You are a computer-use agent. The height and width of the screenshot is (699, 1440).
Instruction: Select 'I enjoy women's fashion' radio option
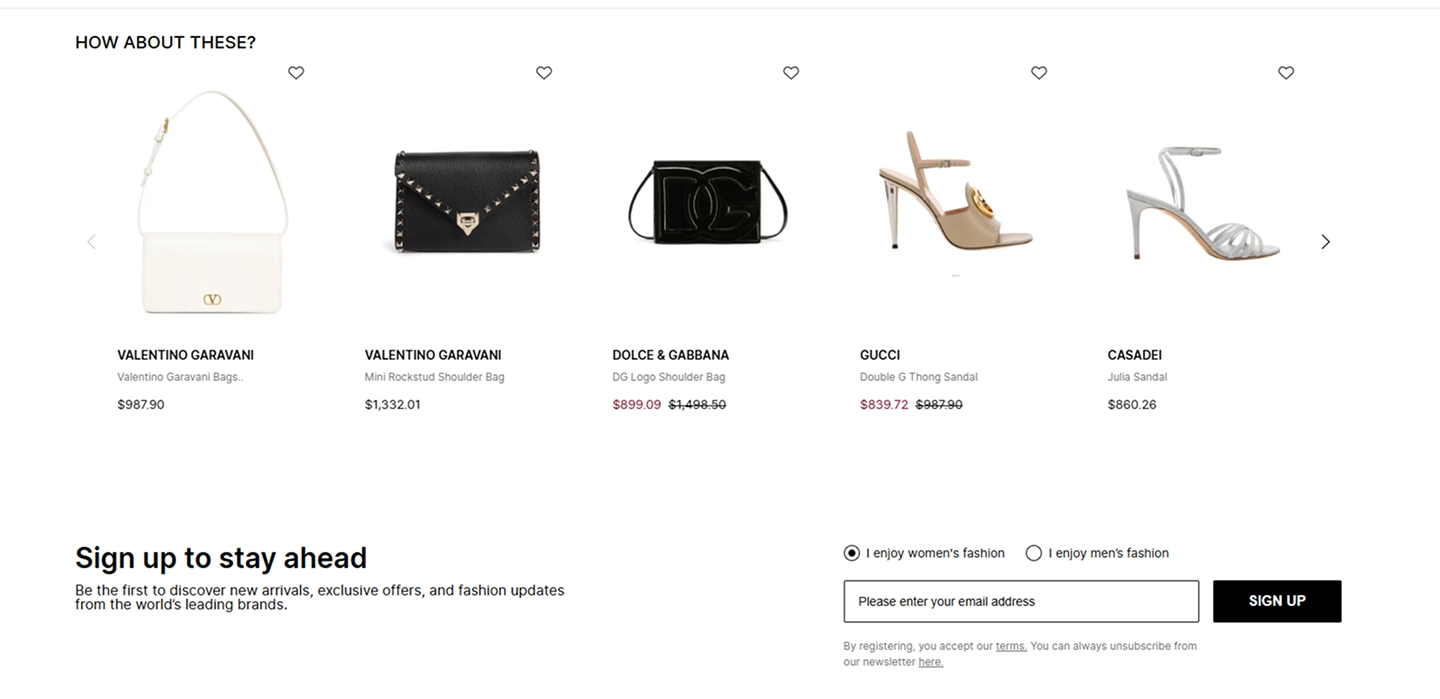coord(852,553)
